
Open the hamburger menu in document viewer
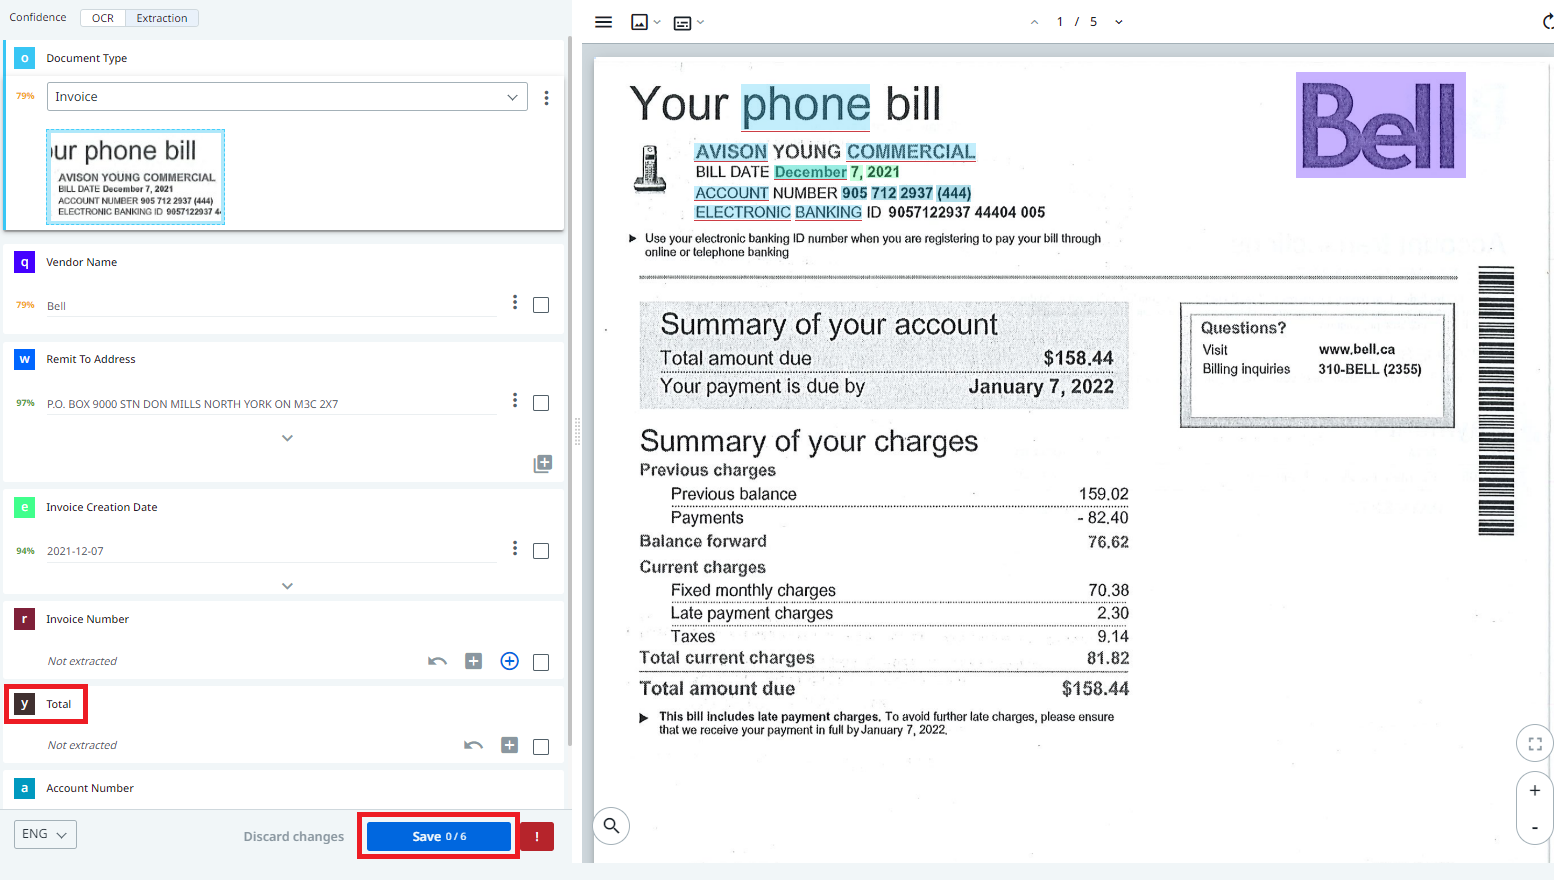pyautogui.click(x=603, y=22)
